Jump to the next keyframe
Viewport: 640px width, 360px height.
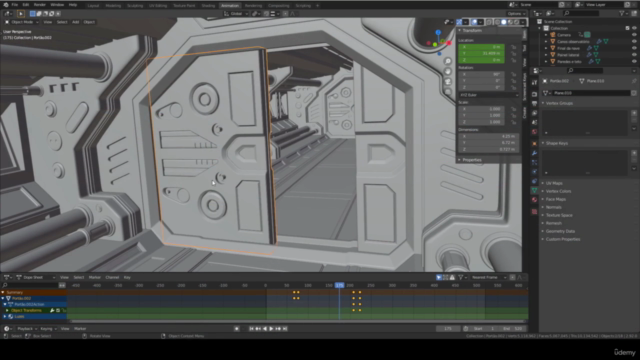tap(278, 329)
